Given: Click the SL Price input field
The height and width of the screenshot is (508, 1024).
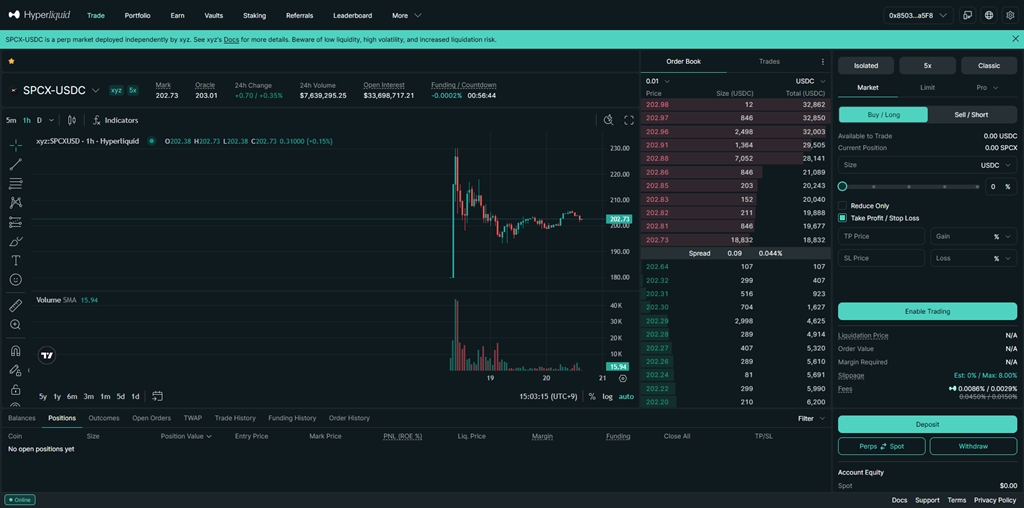Looking at the screenshot, I should (882, 259).
